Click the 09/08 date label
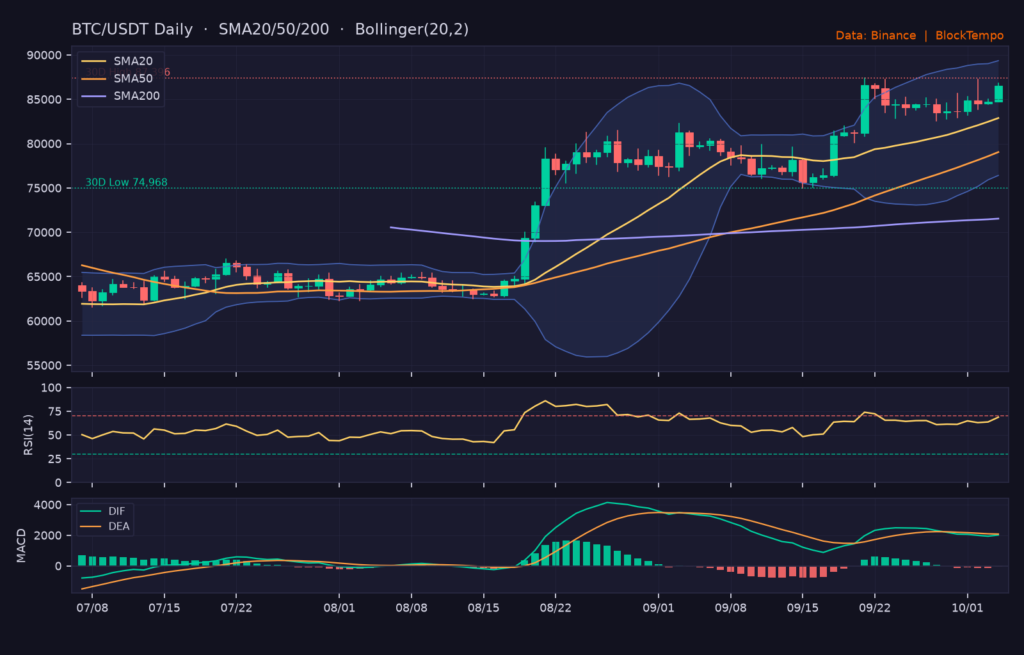The image size is (1024, 655). pos(731,608)
